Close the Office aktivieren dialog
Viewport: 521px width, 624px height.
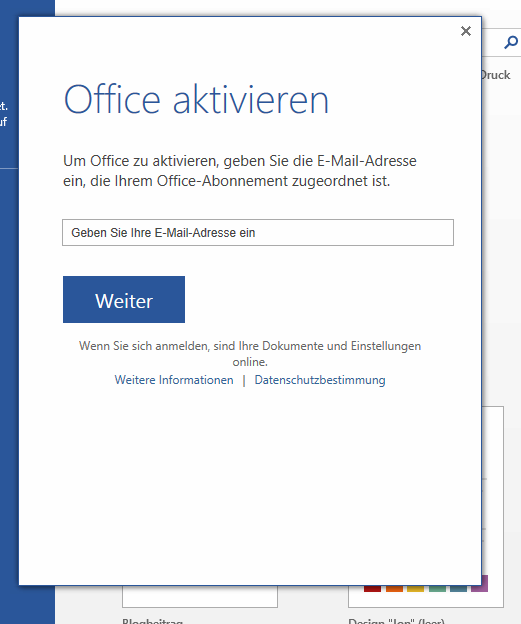[x=466, y=31]
